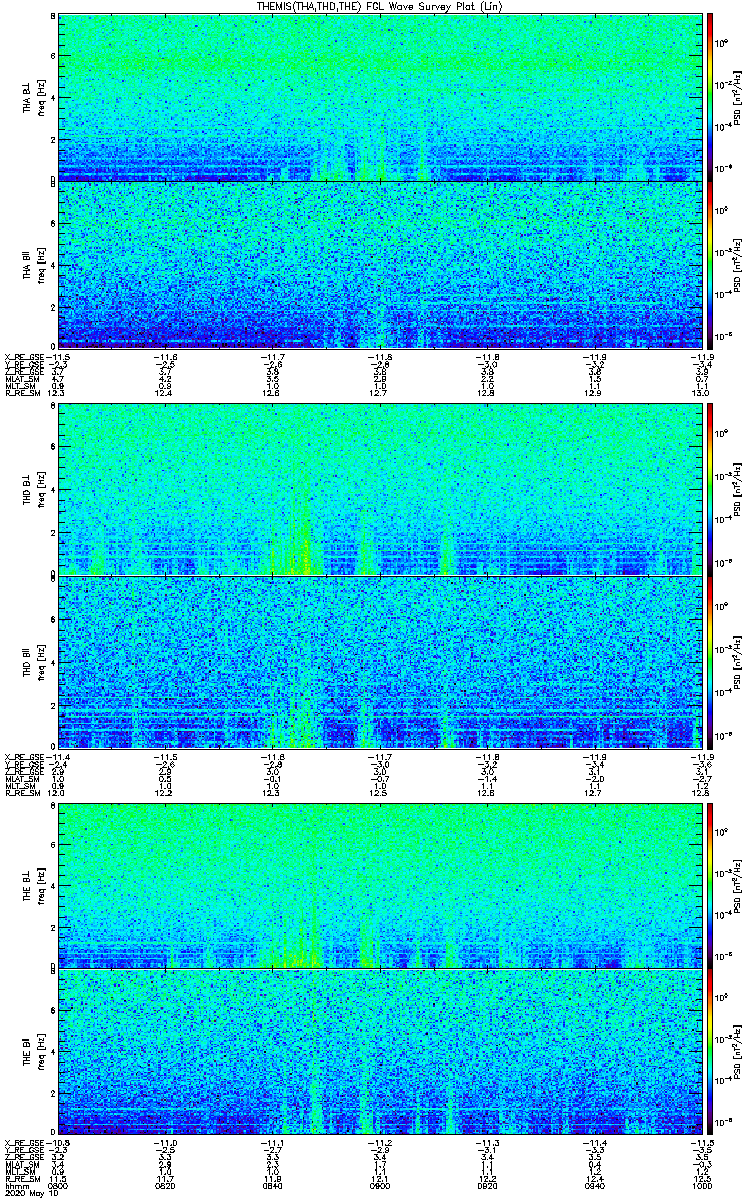Click the PSD color bar of THA BII

[711, 264]
